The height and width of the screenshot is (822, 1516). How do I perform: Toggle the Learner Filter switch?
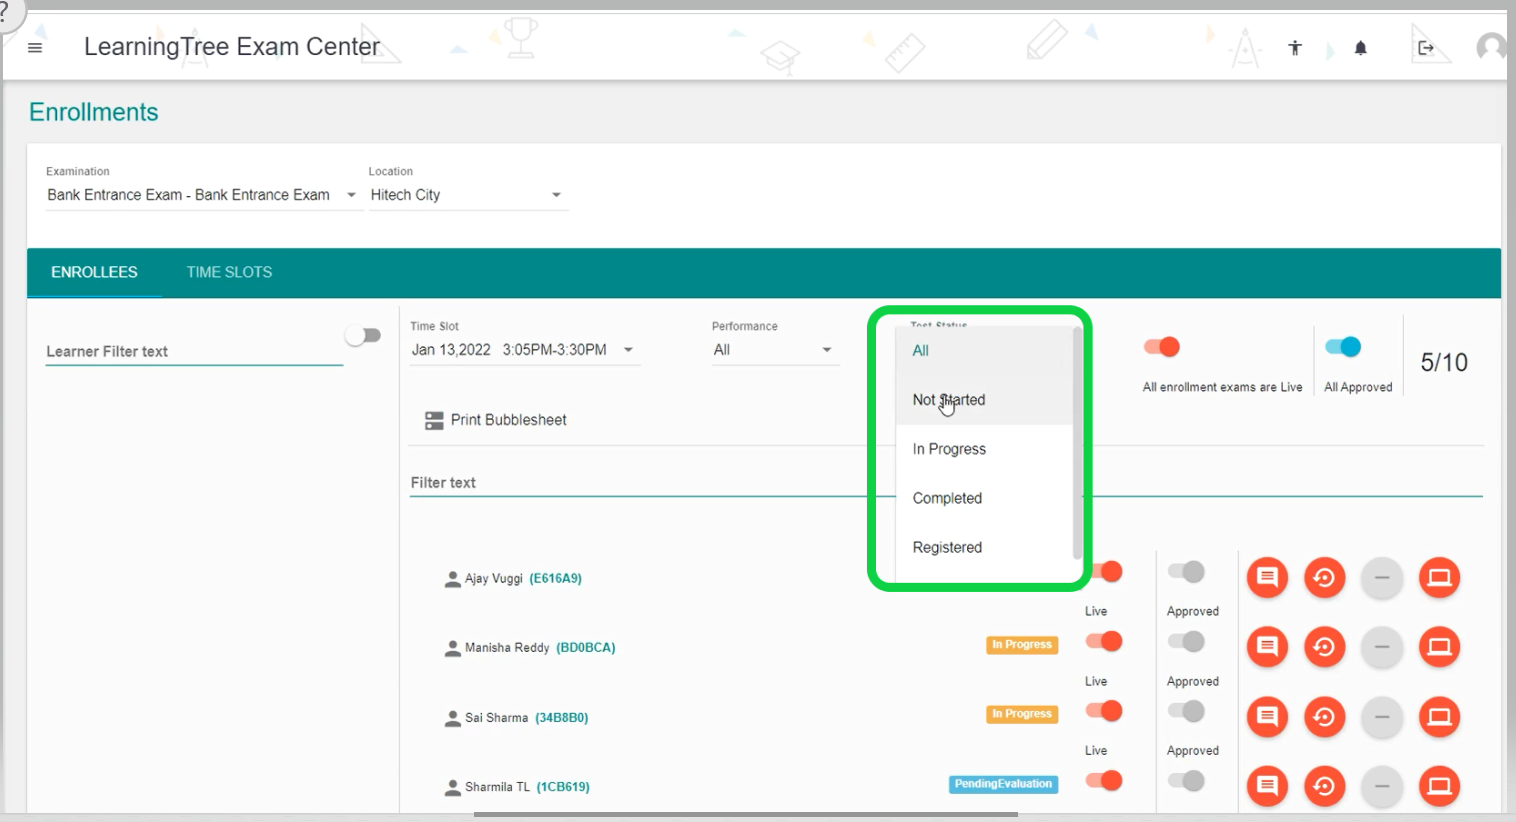pyautogui.click(x=363, y=336)
